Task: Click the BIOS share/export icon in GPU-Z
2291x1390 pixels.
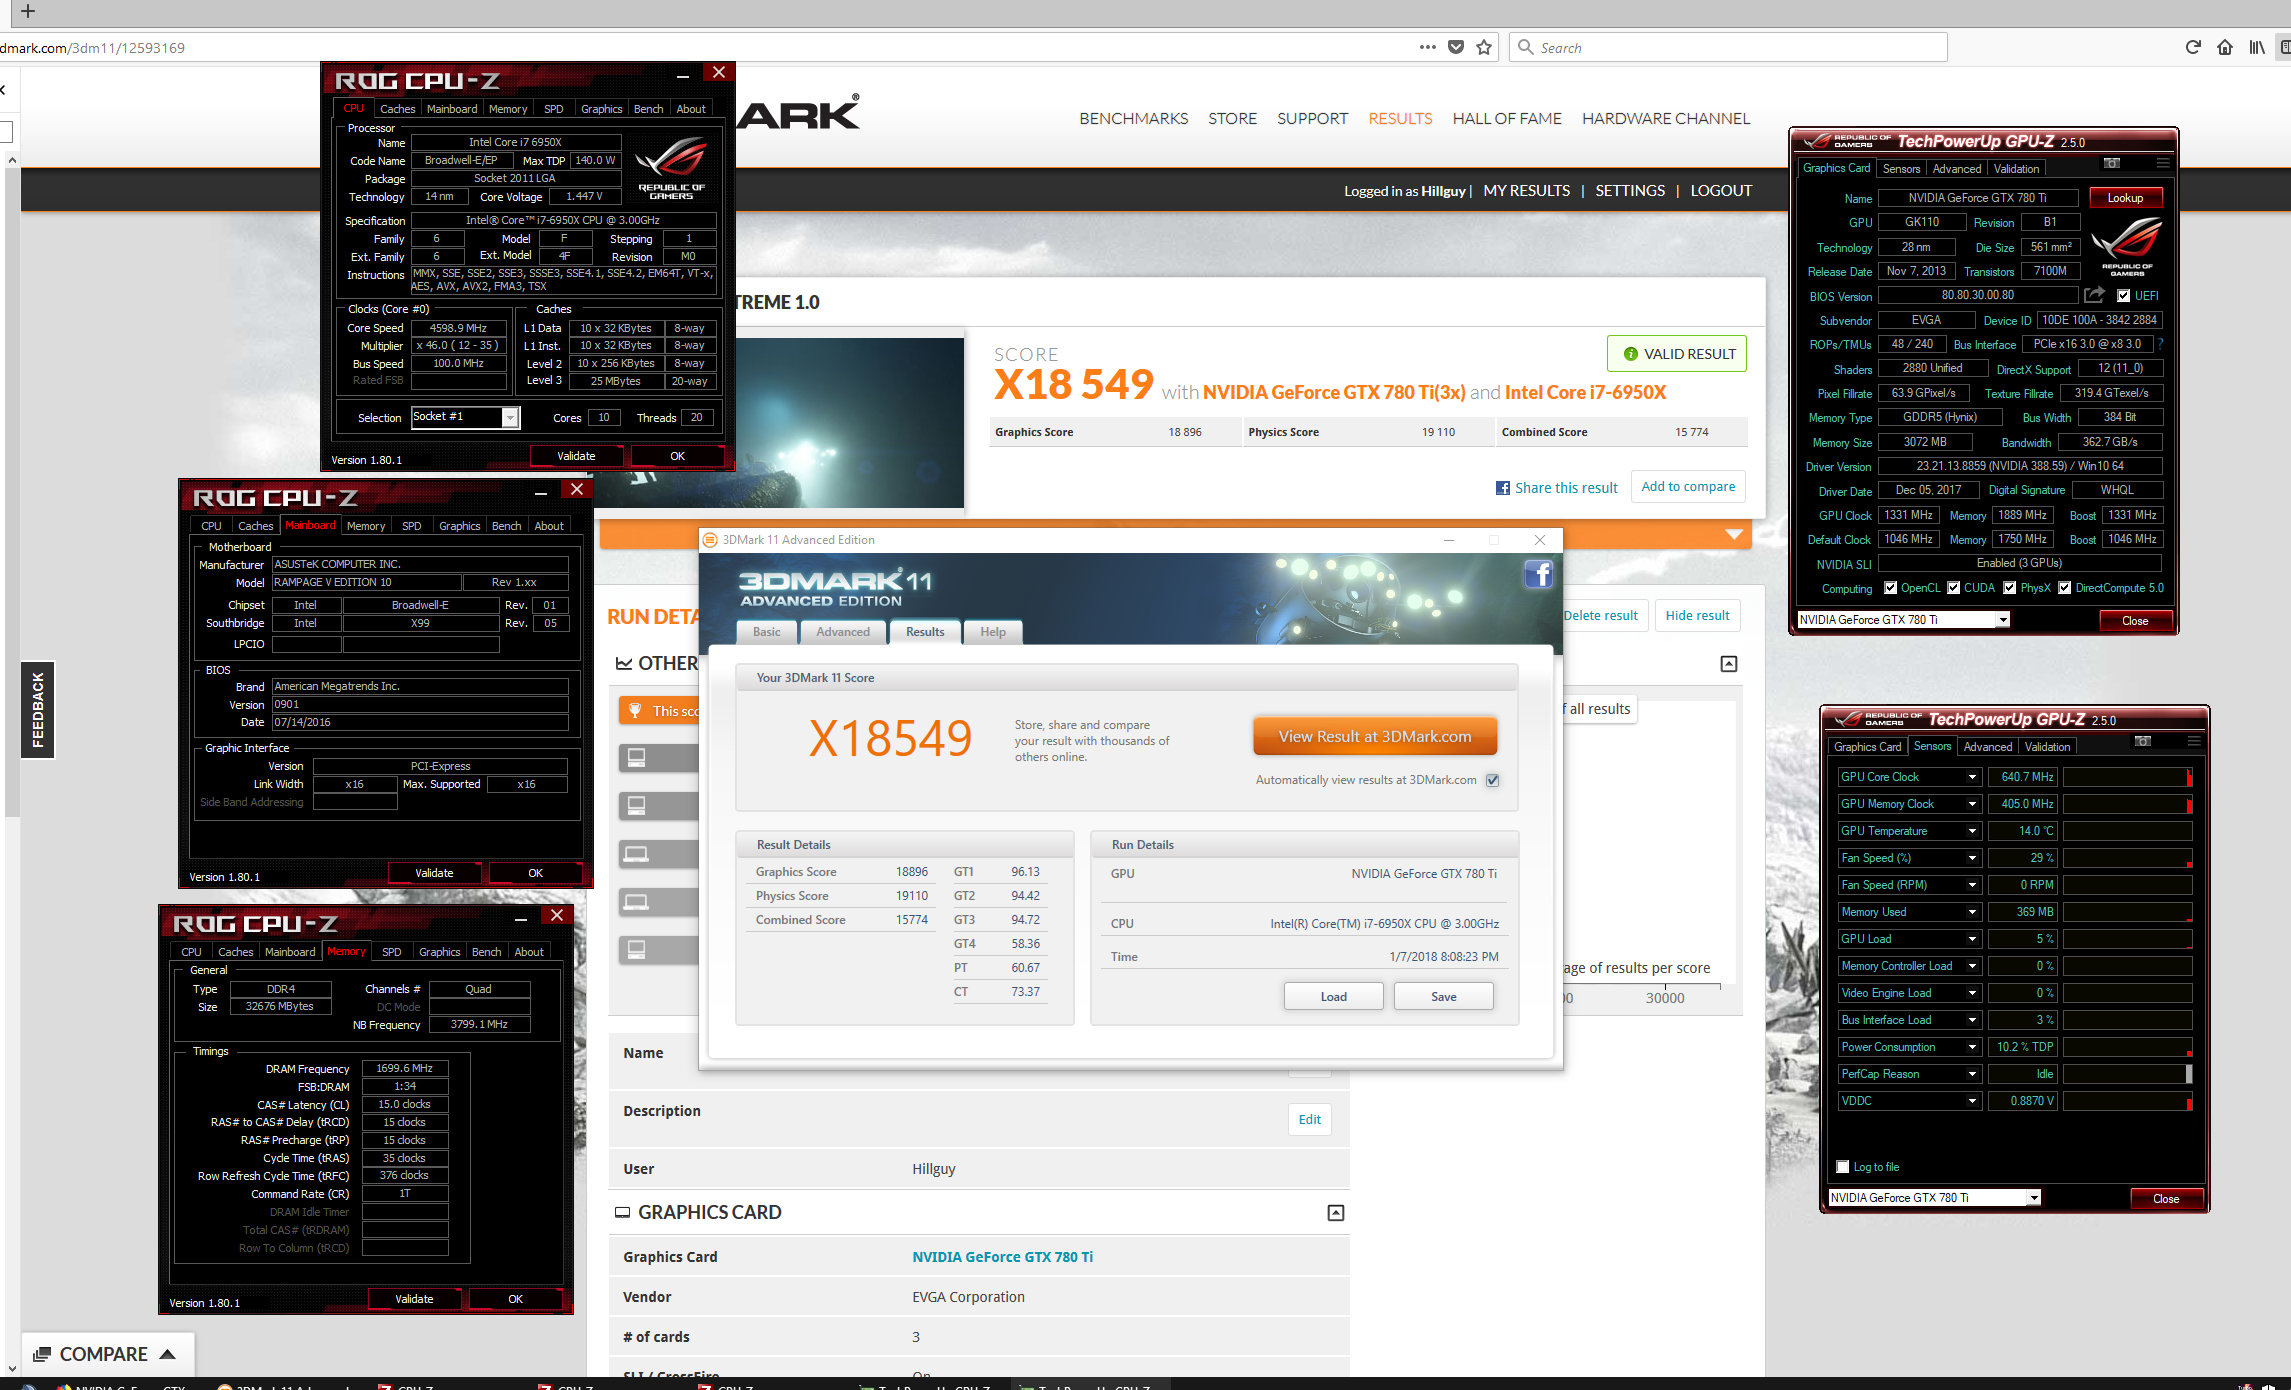Action: pos(2094,295)
